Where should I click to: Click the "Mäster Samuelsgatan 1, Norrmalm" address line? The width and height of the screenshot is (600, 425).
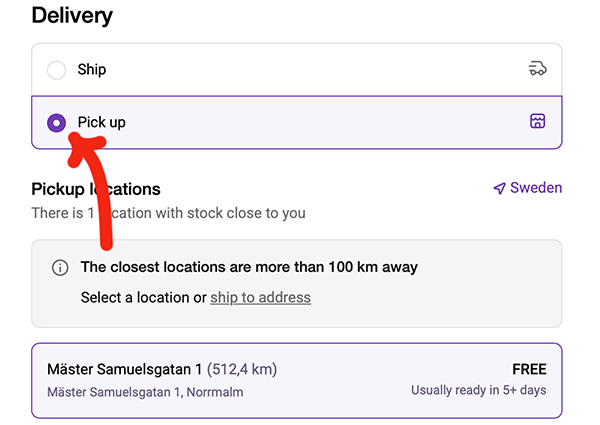[145, 391]
